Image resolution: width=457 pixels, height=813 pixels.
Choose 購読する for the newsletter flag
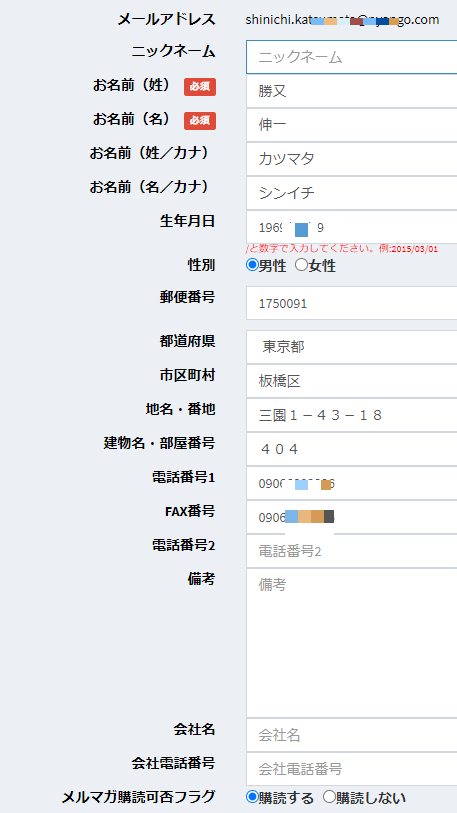[x=252, y=797]
